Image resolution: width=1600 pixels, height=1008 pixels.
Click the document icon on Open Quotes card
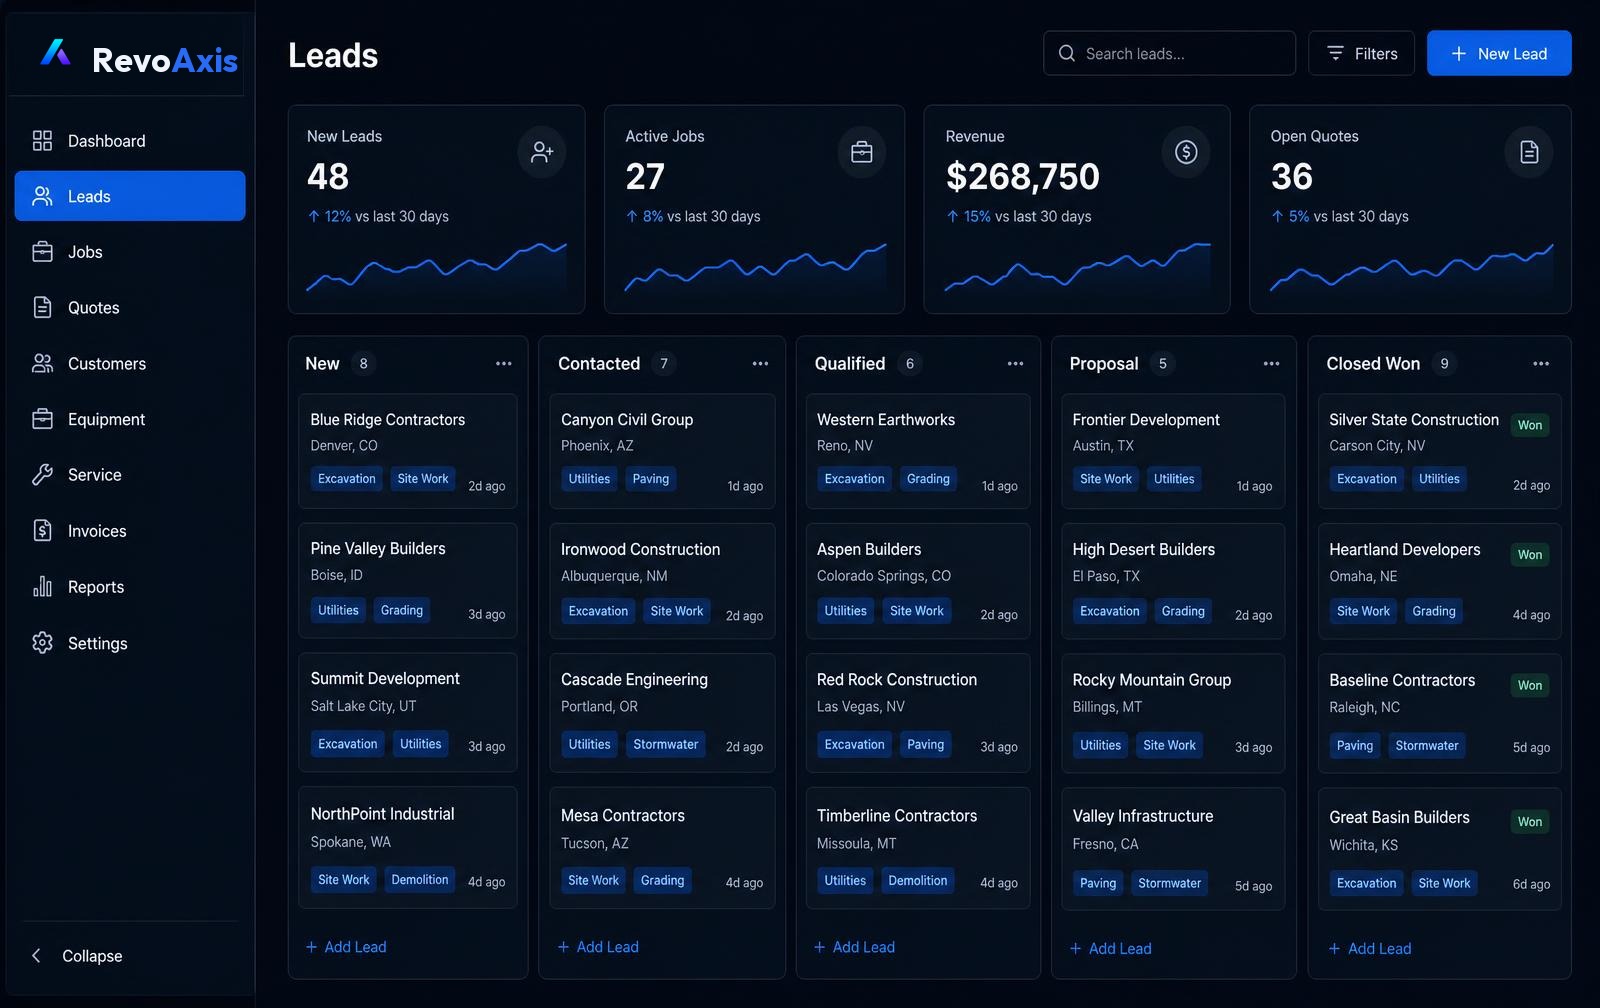point(1529,152)
